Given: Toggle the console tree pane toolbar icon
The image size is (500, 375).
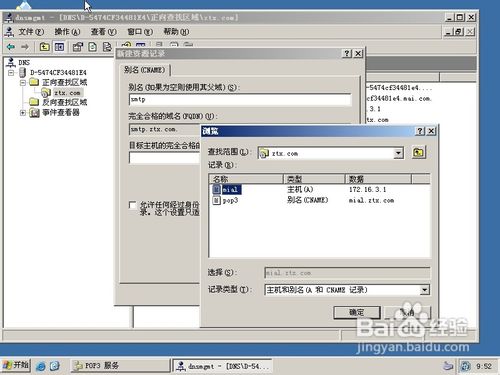Looking at the screenshot, I should tap(59, 47).
